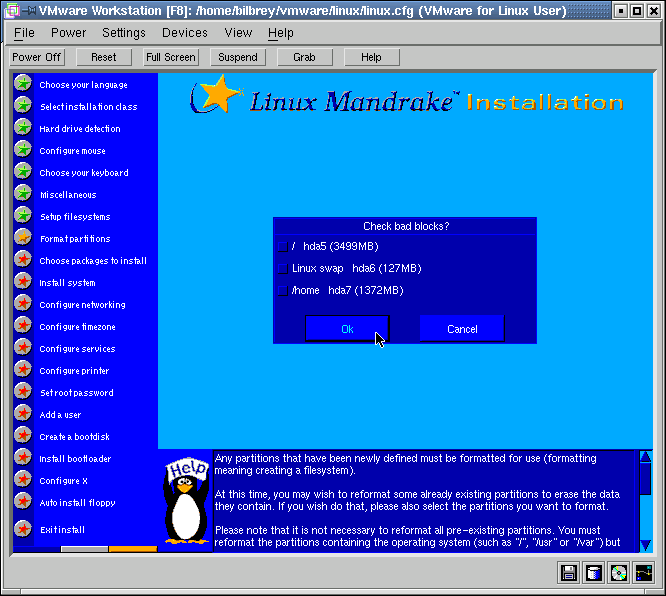Click the hard disk status icon
Screen dimensions: 666x596
click(594, 573)
